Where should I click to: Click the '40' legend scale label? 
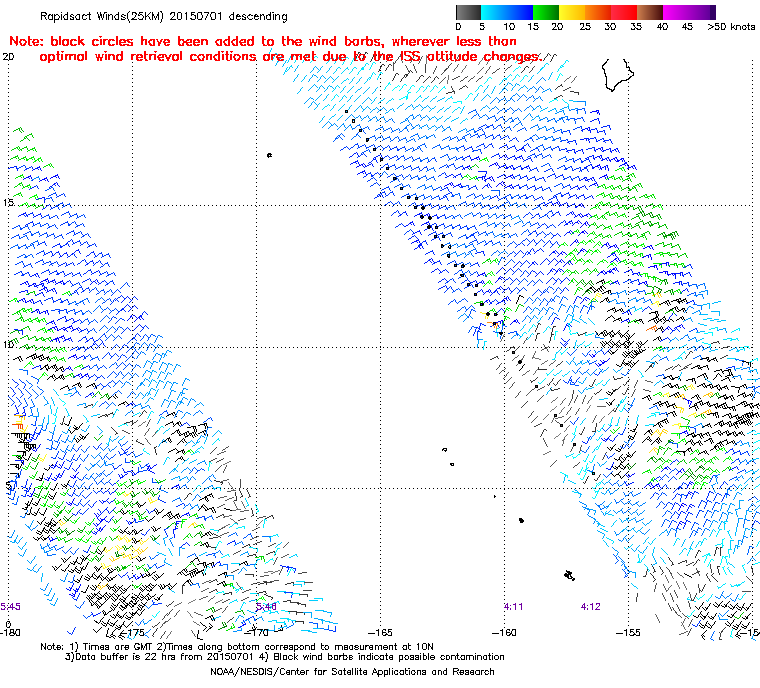point(662,27)
